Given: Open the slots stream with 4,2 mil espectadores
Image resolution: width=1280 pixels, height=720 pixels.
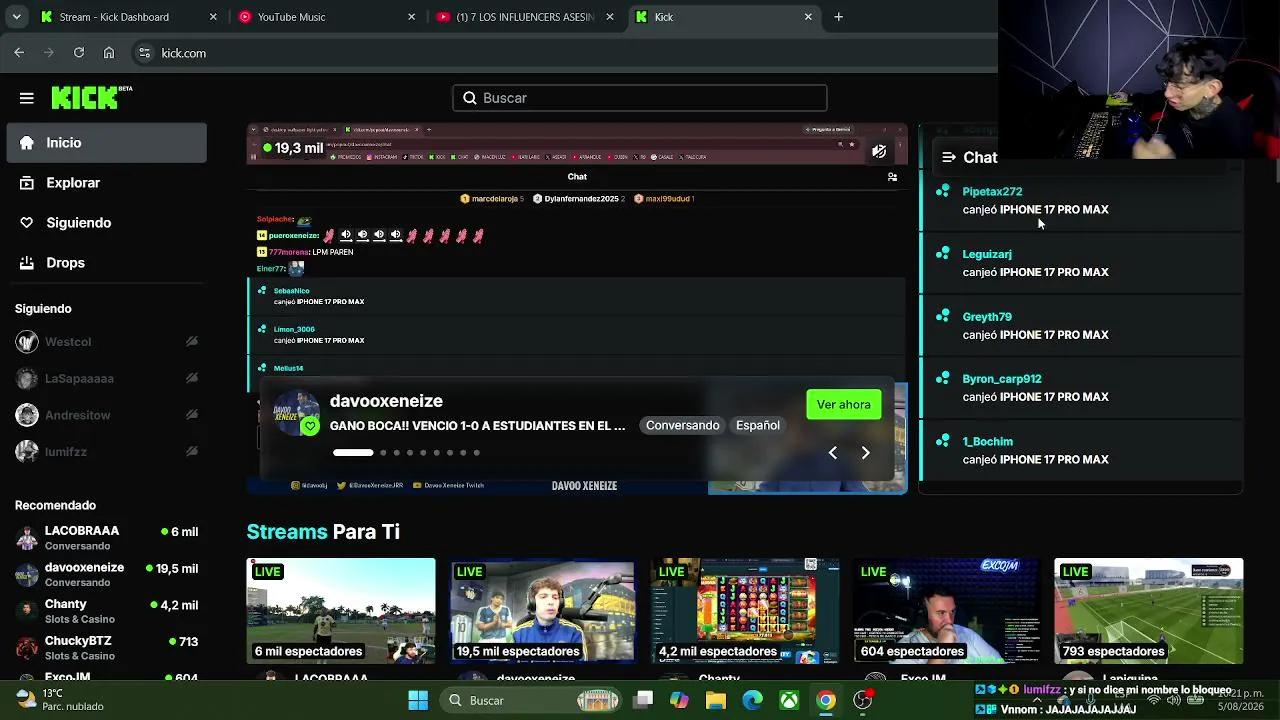Looking at the screenshot, I should pos(745,611).
